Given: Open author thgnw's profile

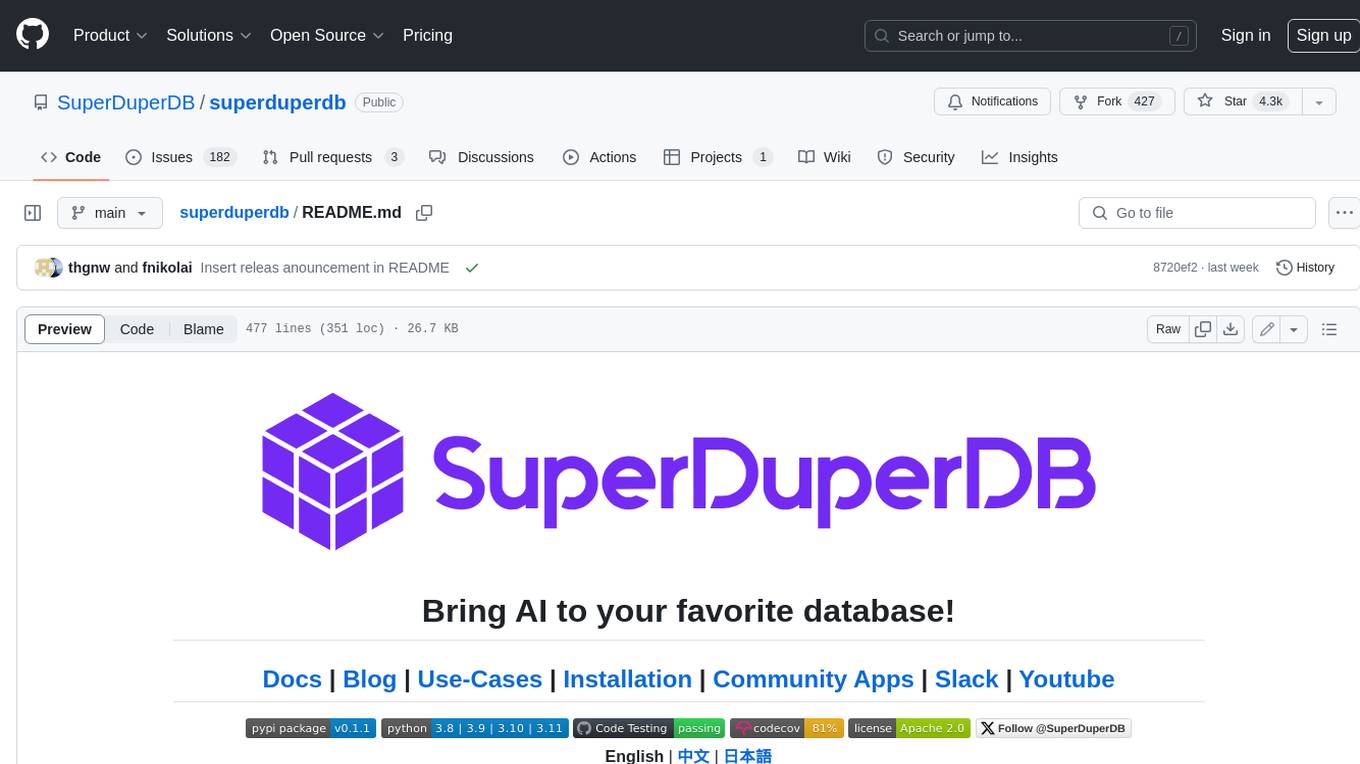Looking at the screenshot, I should pos(89,268).
